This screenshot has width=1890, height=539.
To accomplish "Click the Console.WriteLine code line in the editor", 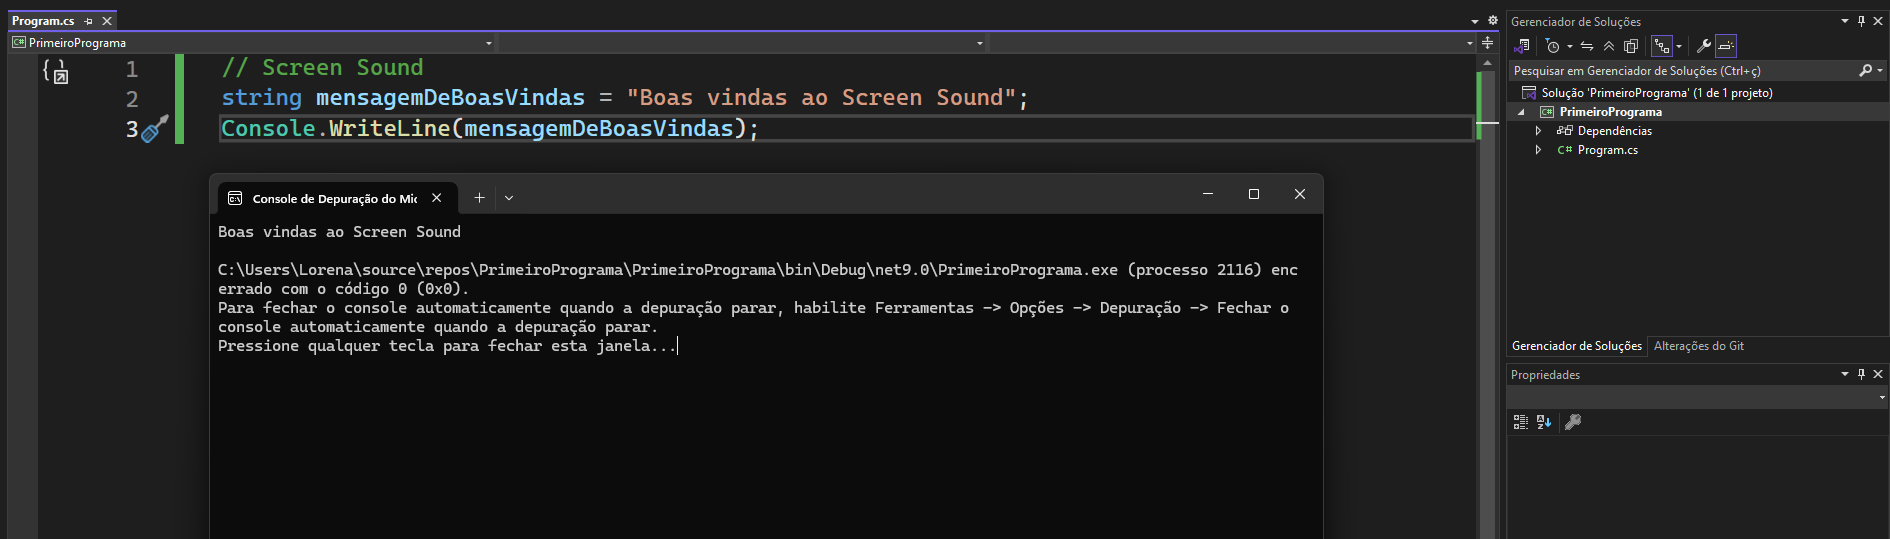I will pos(490,129).
